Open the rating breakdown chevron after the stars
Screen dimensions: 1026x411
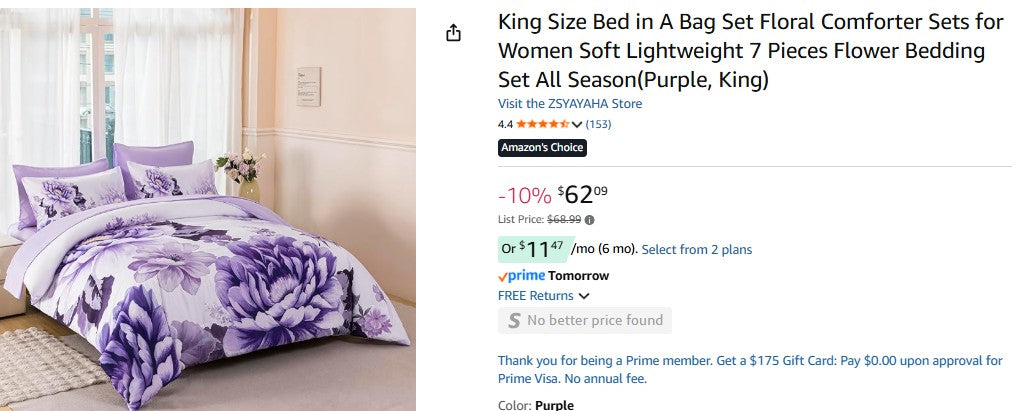click(577, 125)
